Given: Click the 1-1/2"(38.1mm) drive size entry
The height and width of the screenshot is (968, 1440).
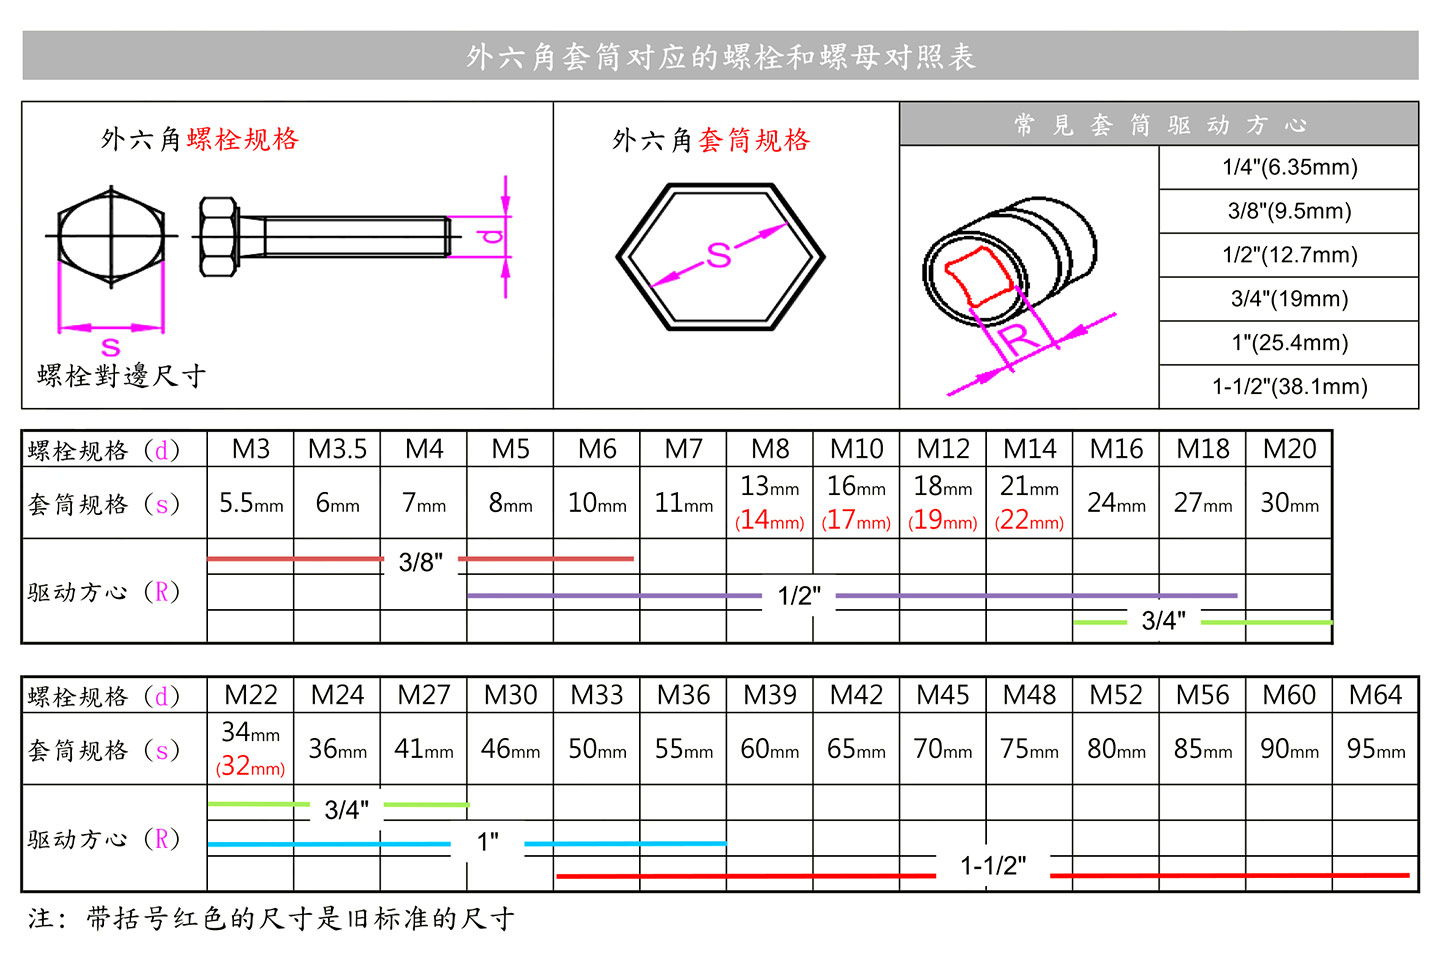Looking at the screenshot, I should tap(1289, 385).
